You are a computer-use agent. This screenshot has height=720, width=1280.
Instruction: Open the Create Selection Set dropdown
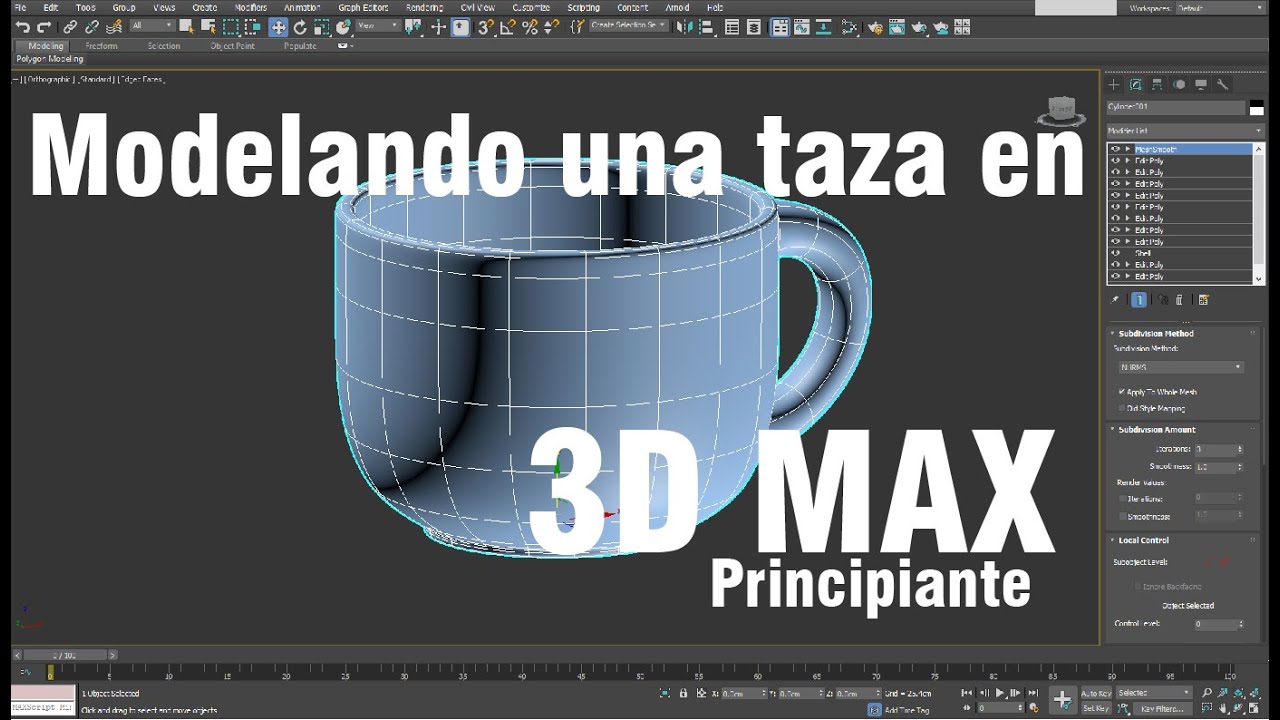[x=628, y=25]
